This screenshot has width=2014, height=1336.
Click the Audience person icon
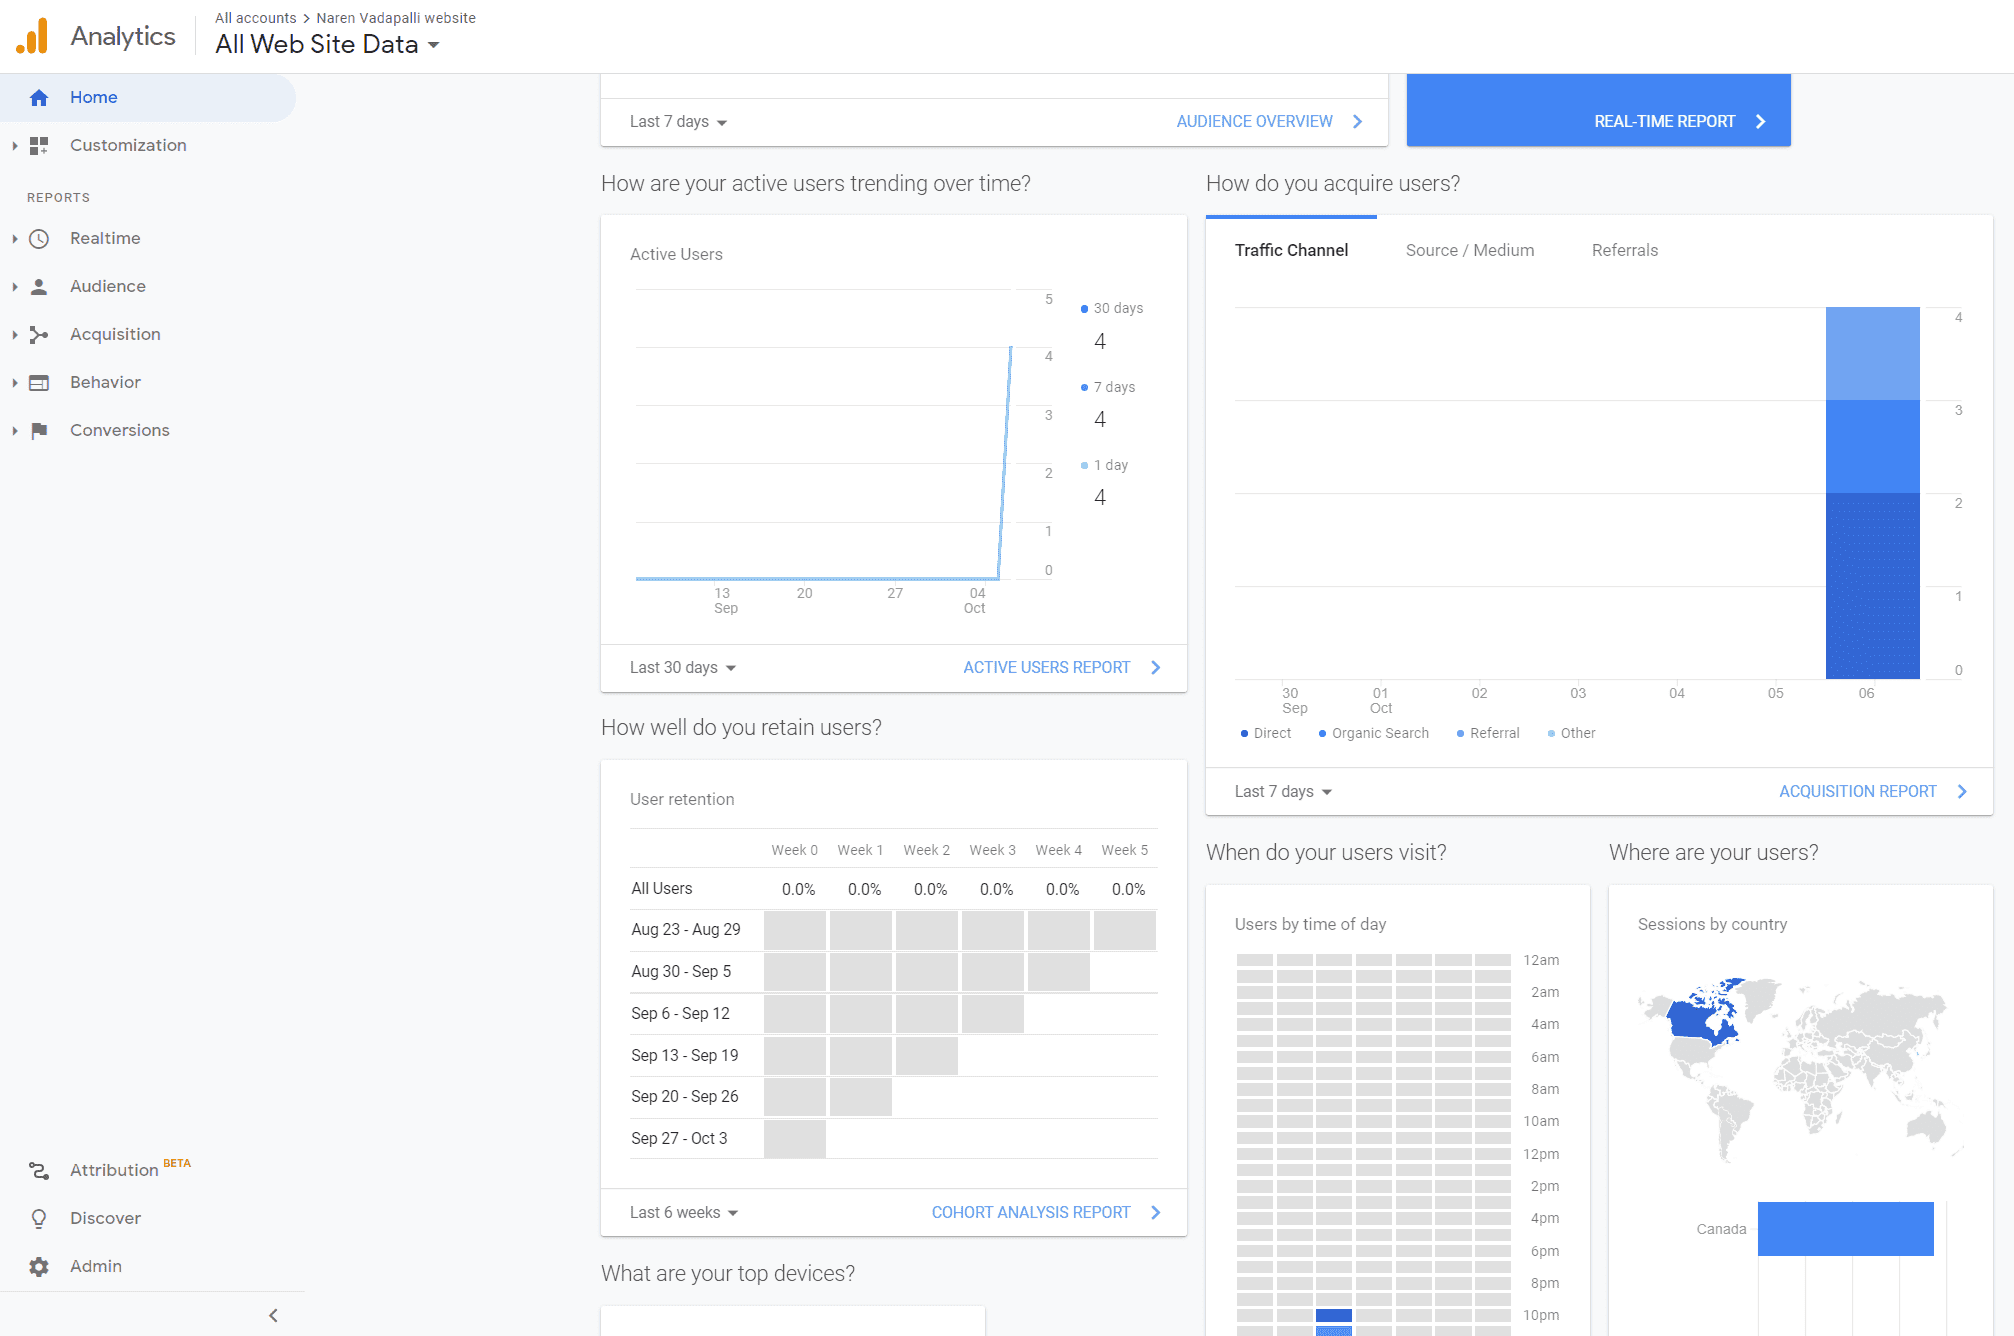pos(39,287)
